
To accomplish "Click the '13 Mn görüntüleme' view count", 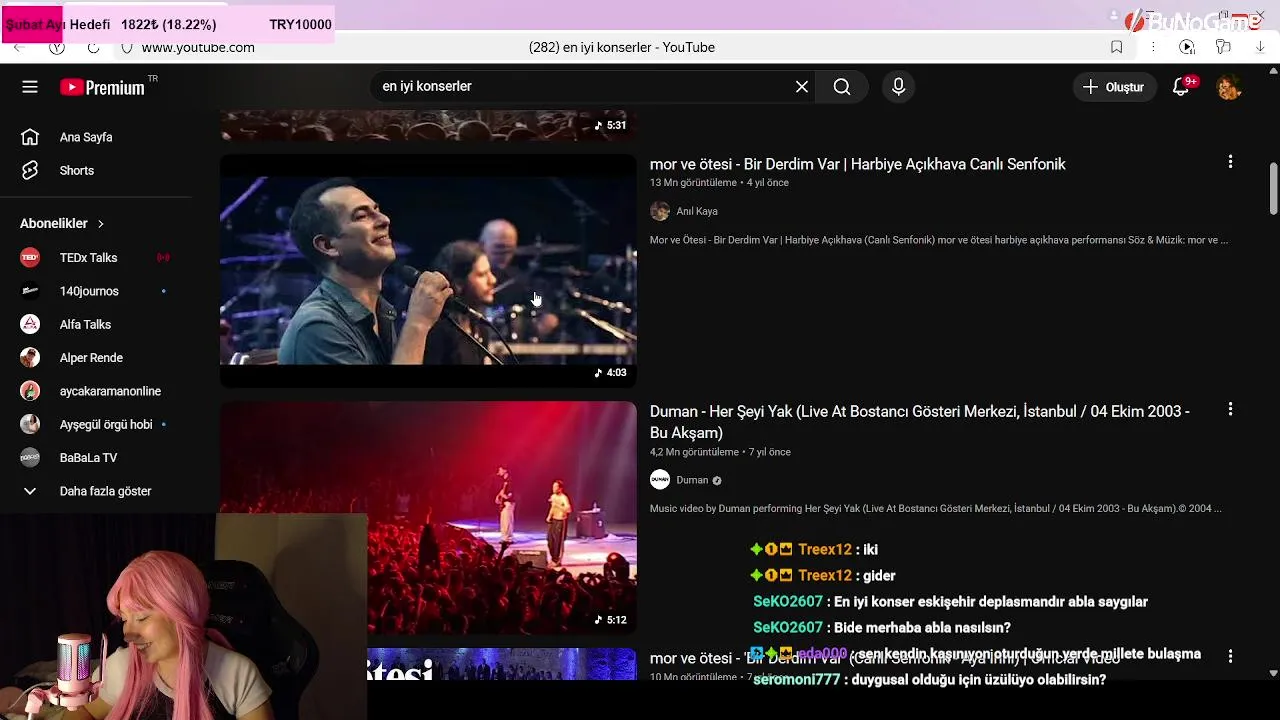I will pos(693,183).
